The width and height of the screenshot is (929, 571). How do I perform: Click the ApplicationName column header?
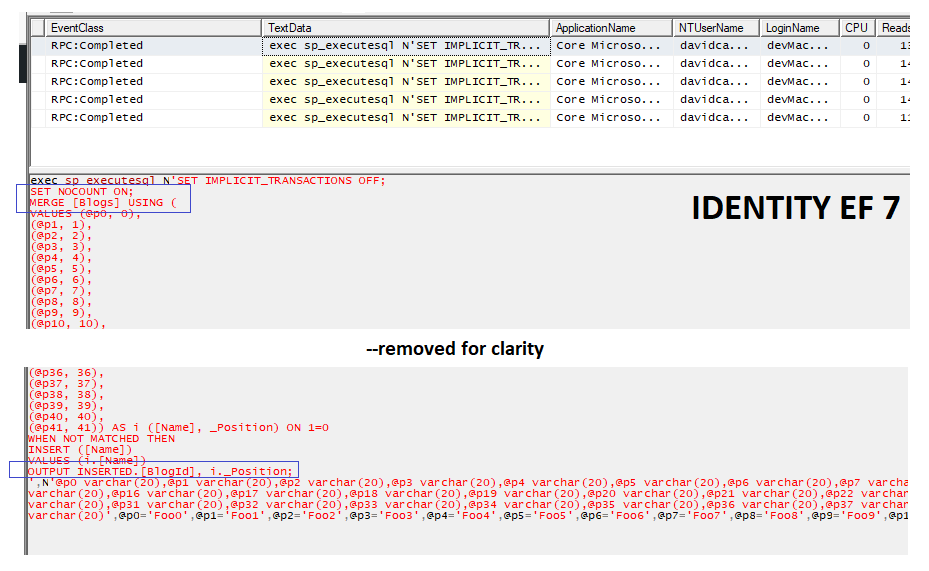pyautogui.click(x=611, y=28)
